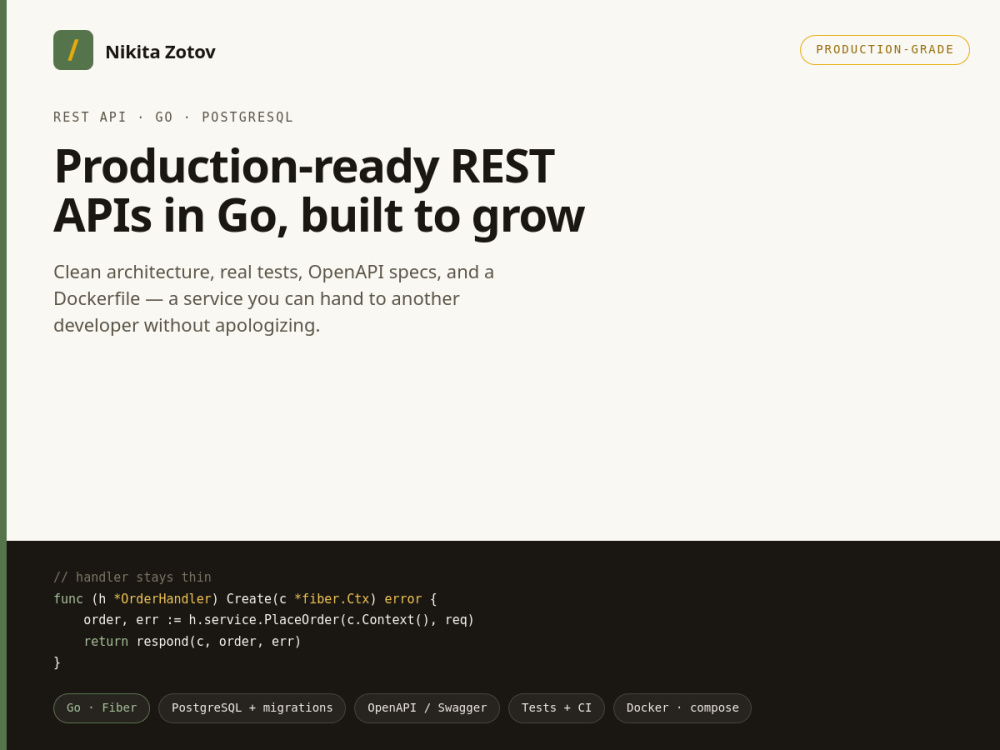The width and height of the screenshot is (1000, 750).
Task: Click the h.service.PlaceOrder code line
Action: pyautogui.click(x=279, y=620)
